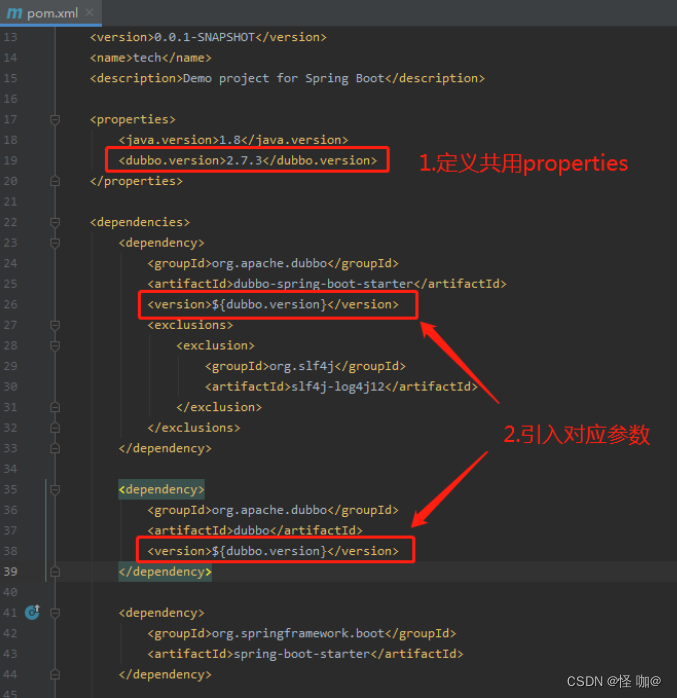Collapse the first dependency at line 23
Image resolution: width=677 pixels, height=698 pixels.
(x=55, y=243)
